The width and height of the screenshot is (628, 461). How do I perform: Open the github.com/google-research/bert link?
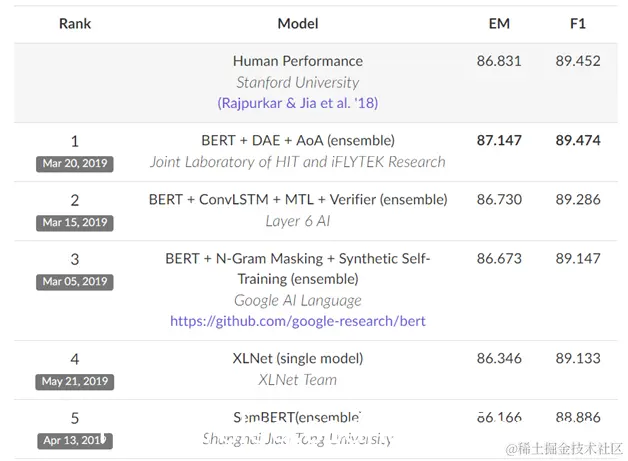(298, 321)
